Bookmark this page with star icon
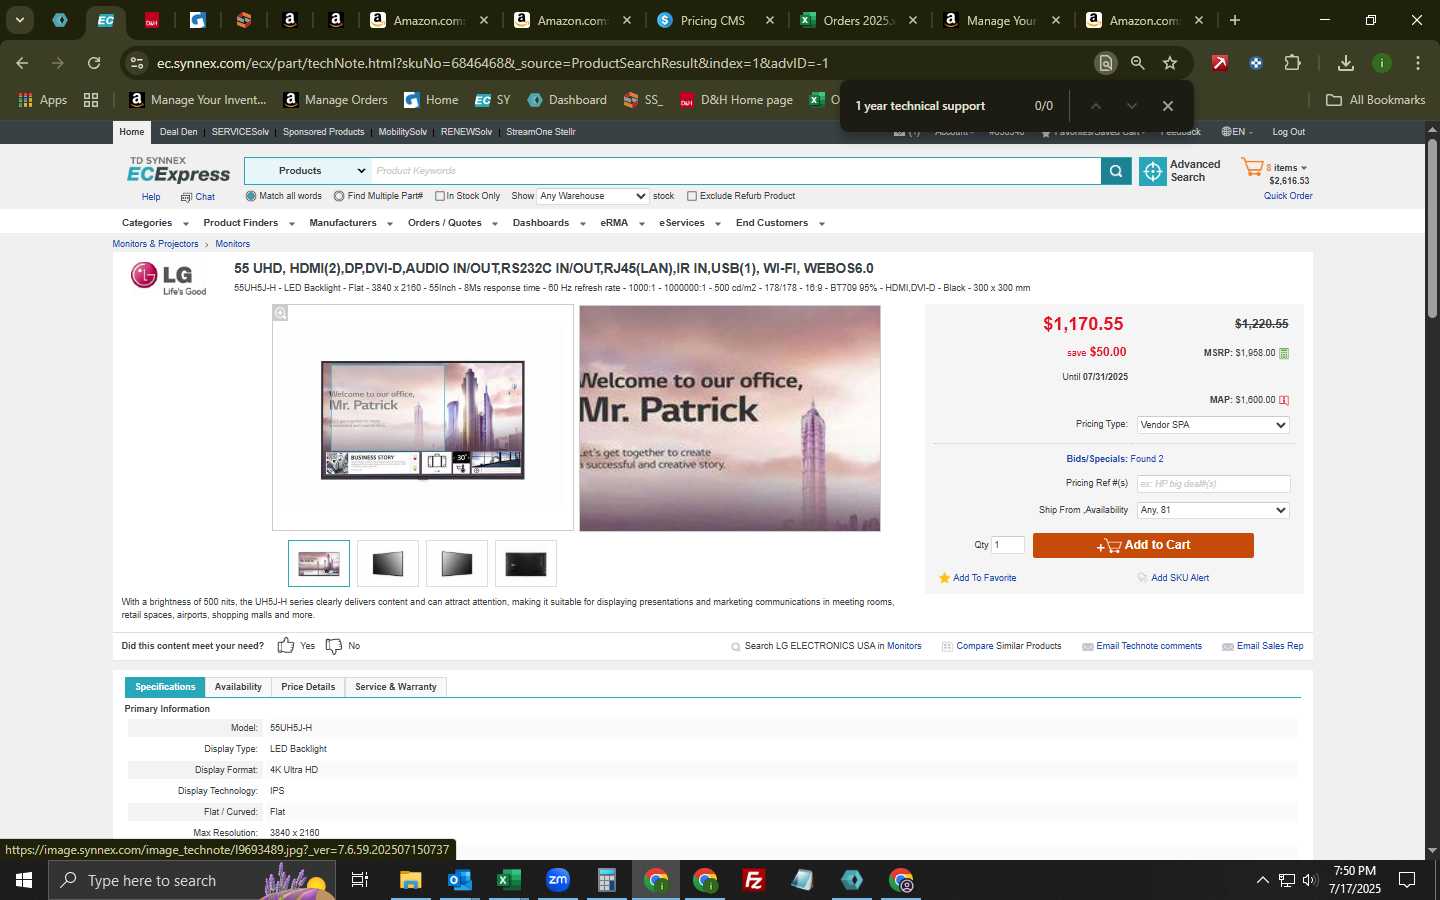This screenshot has width=1440, height=900. click(x=1170, y=63)
